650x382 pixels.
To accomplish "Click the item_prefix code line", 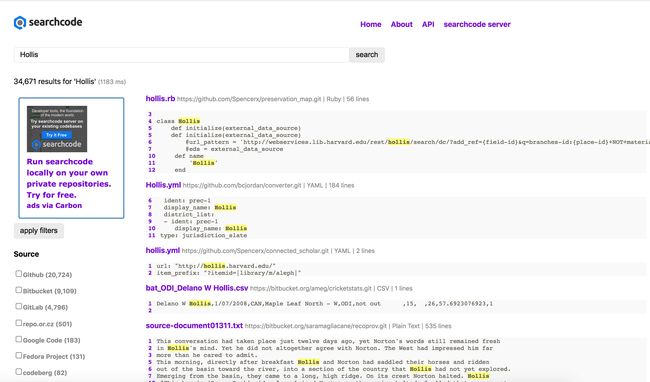I will pyautogui.click(x=229, y=273).
